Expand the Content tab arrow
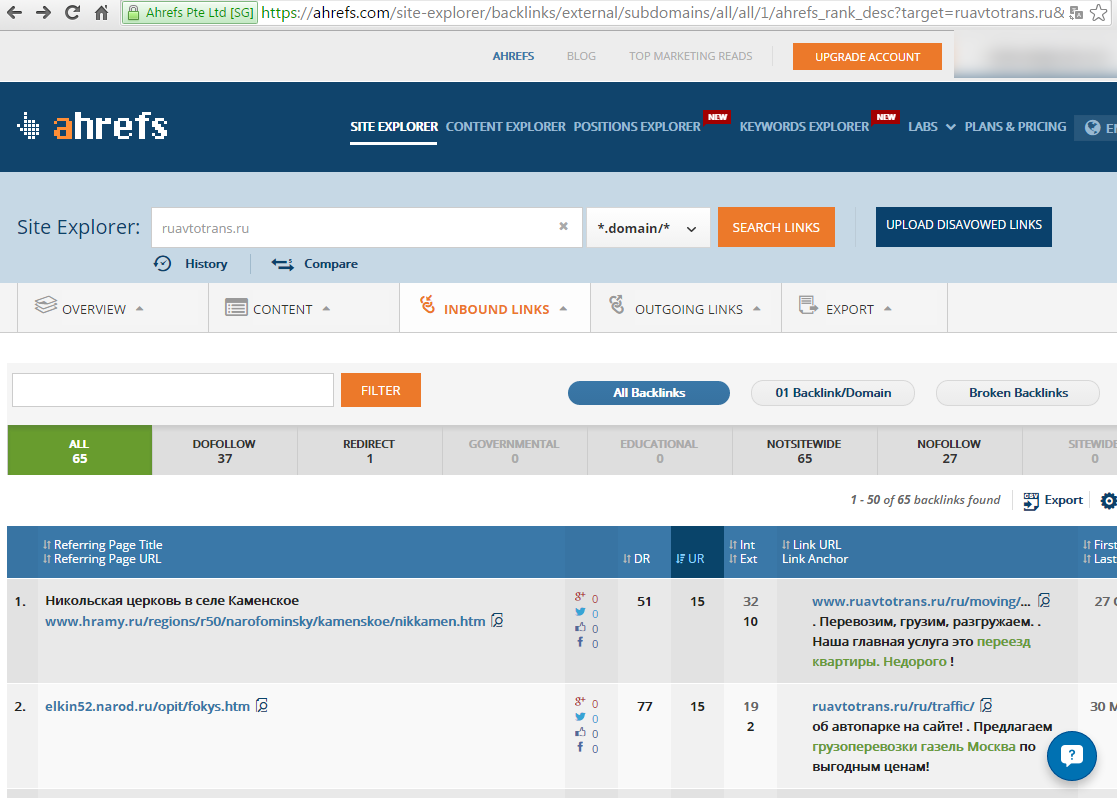The image size is (1117, 798). point(326,309)
